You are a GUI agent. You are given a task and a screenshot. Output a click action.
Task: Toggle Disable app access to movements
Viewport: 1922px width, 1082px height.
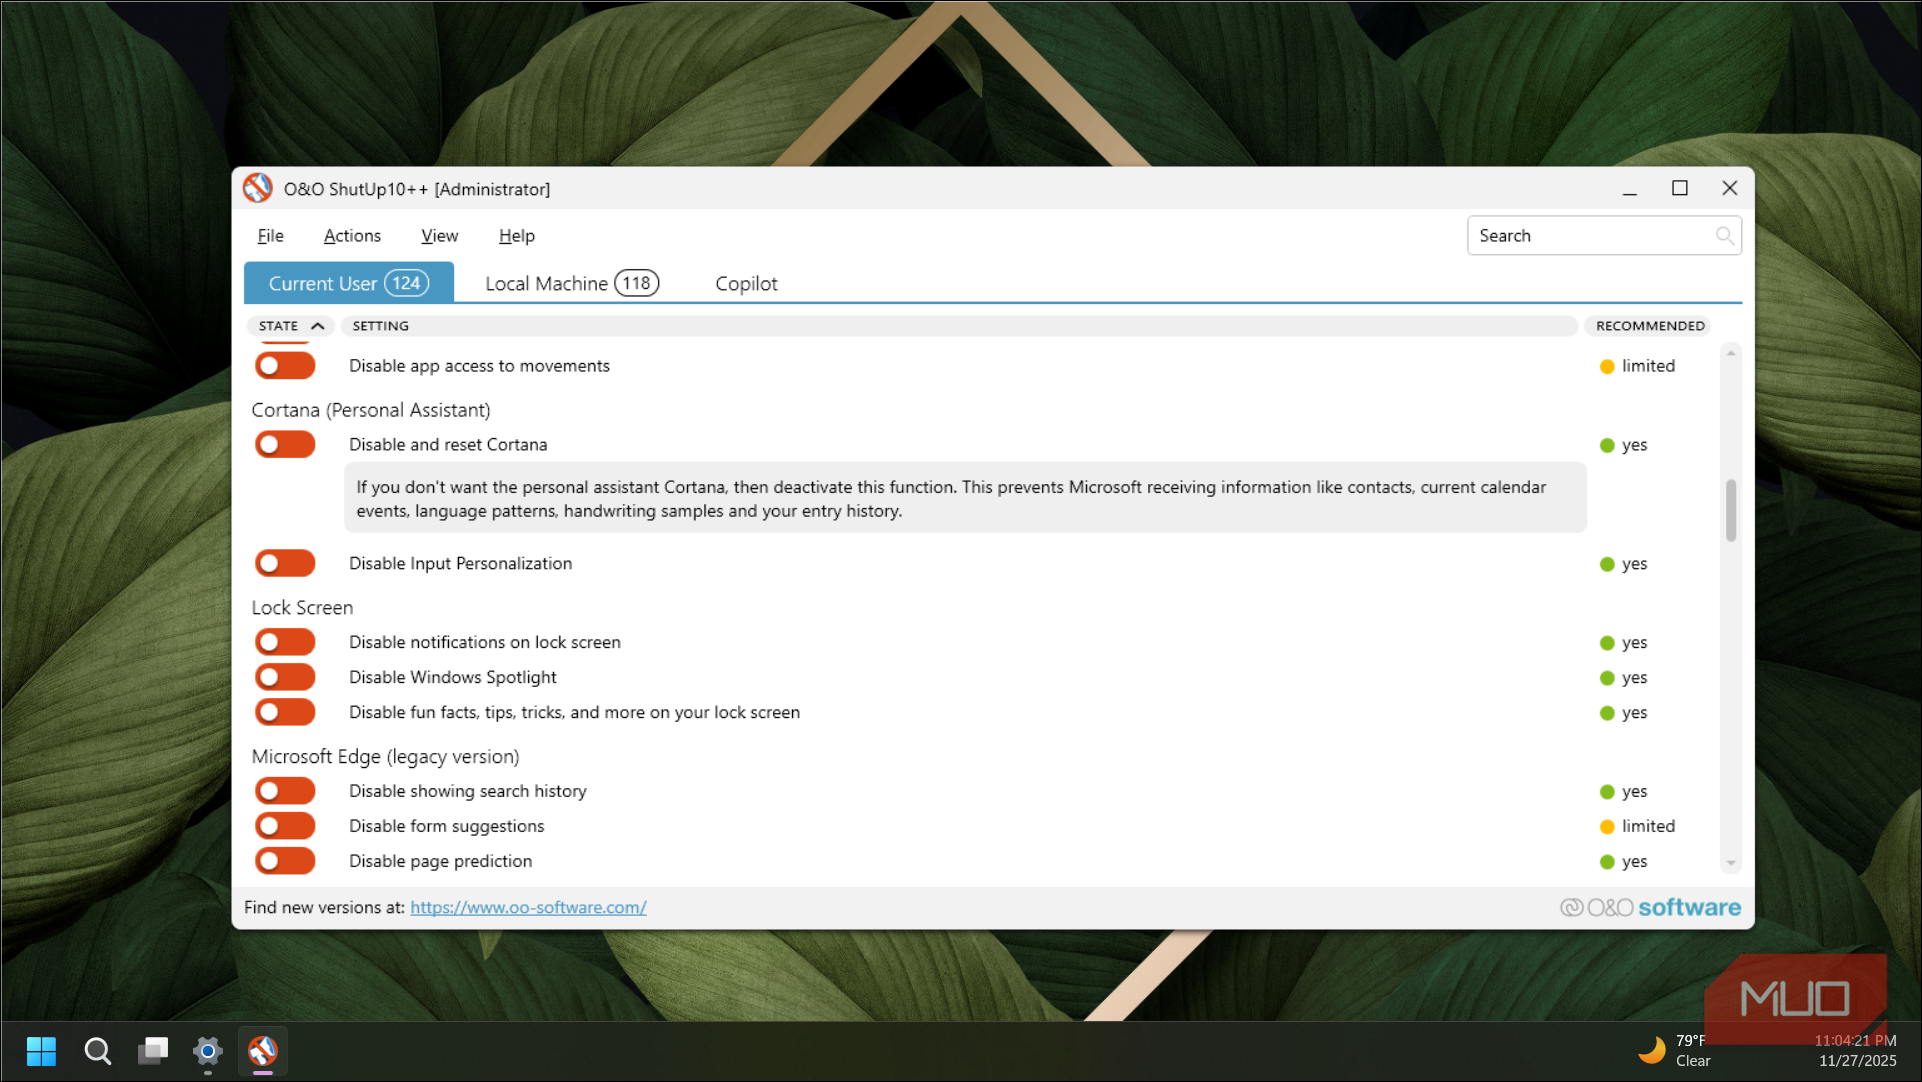285,366
